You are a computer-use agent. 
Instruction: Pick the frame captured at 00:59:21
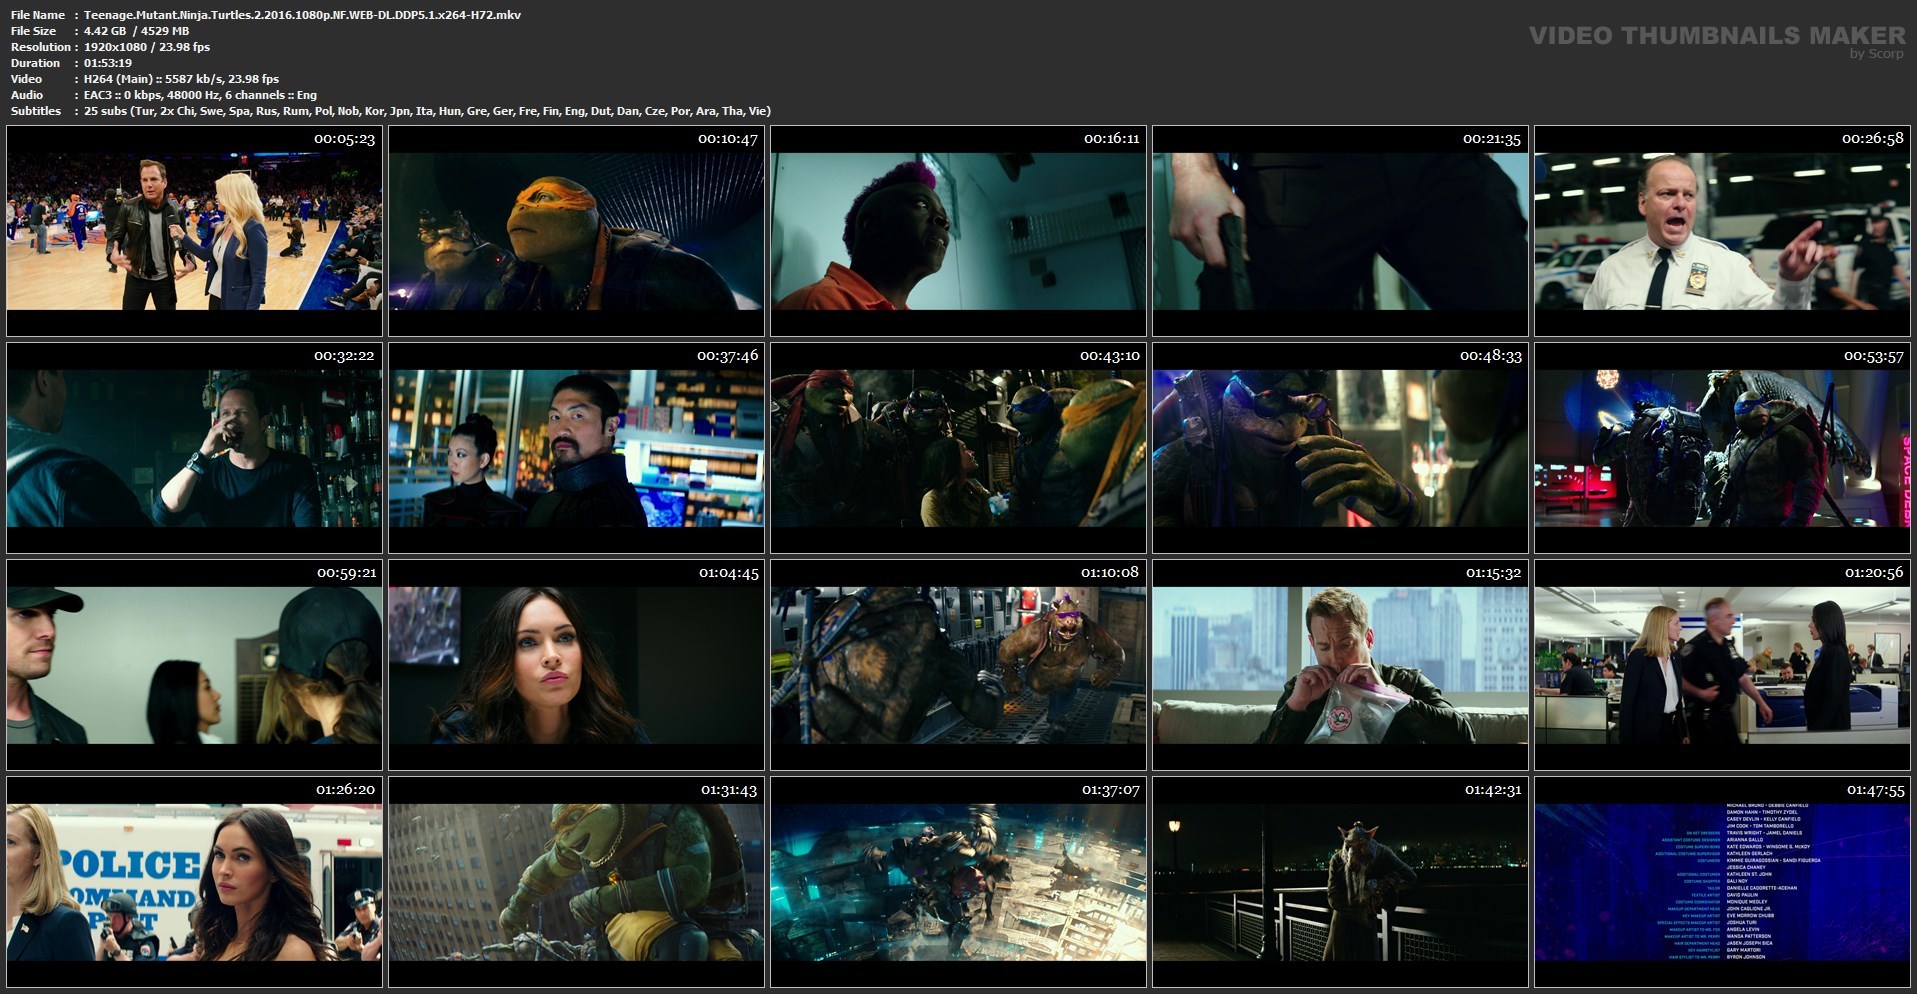(x=194, y=665)
